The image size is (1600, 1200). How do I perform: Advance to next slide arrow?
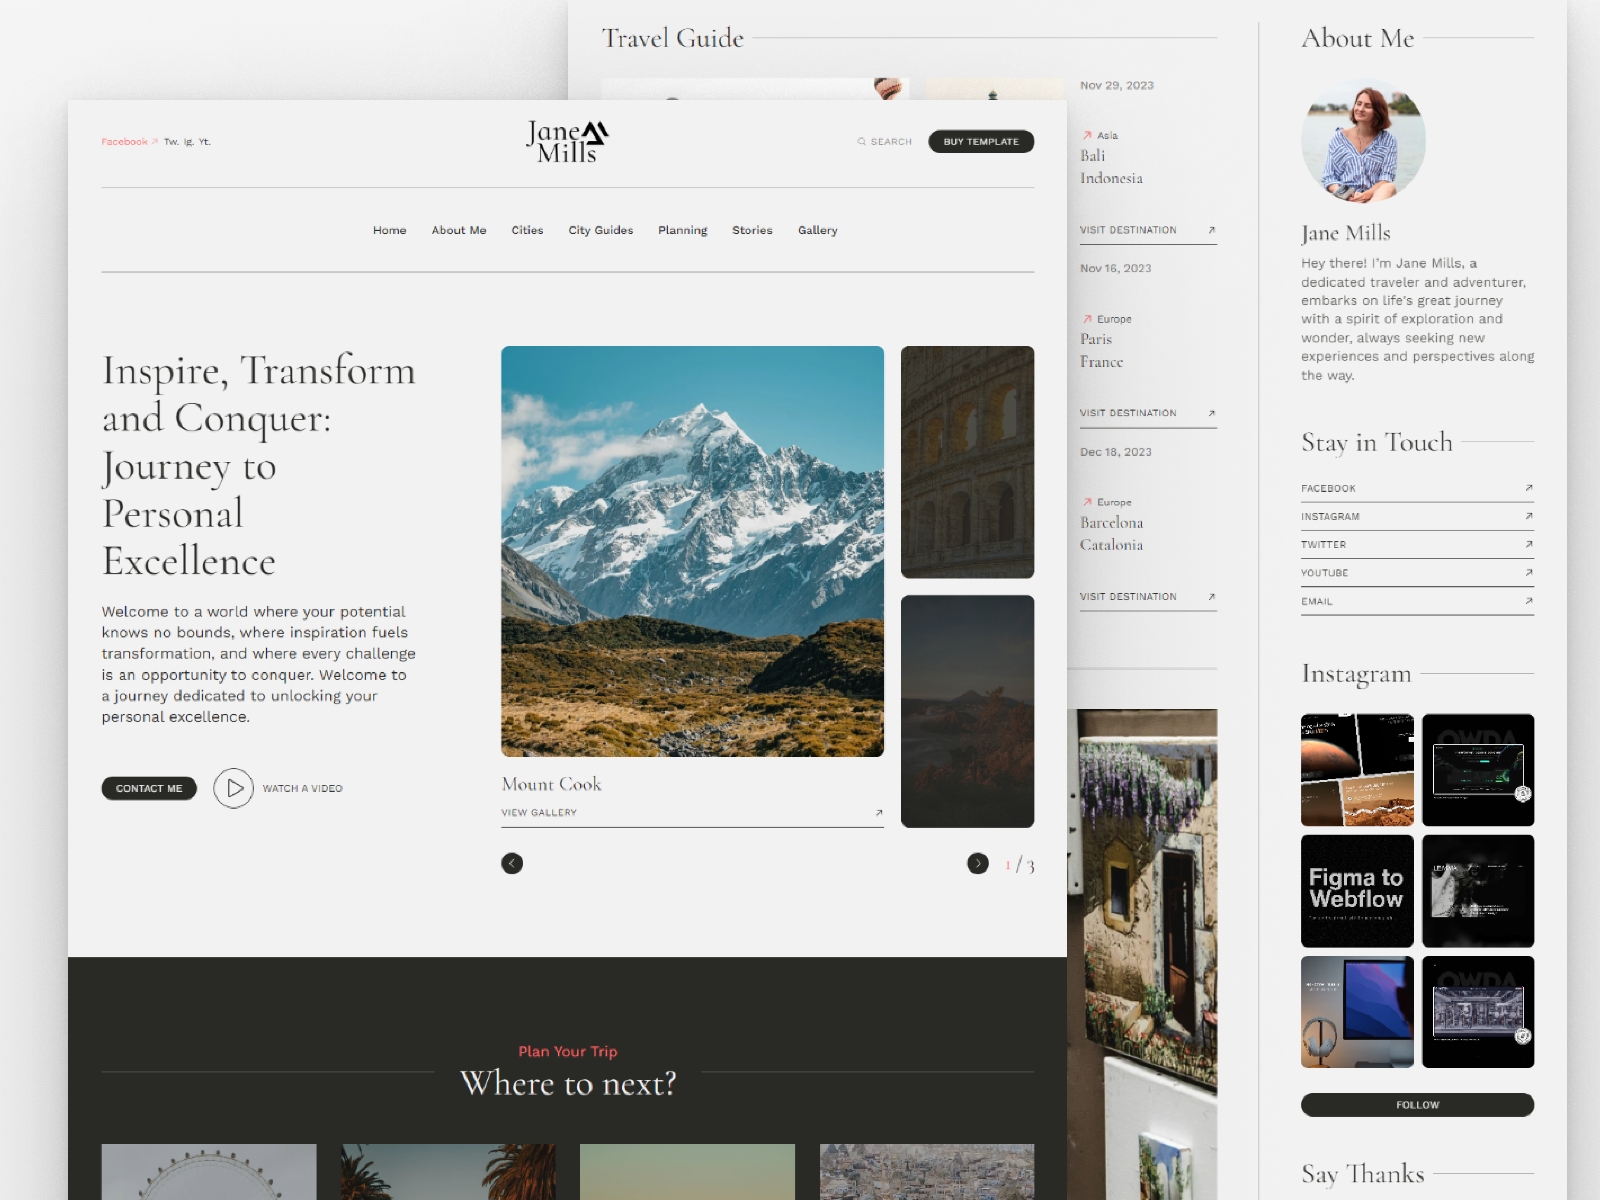(x=977, y=863)
